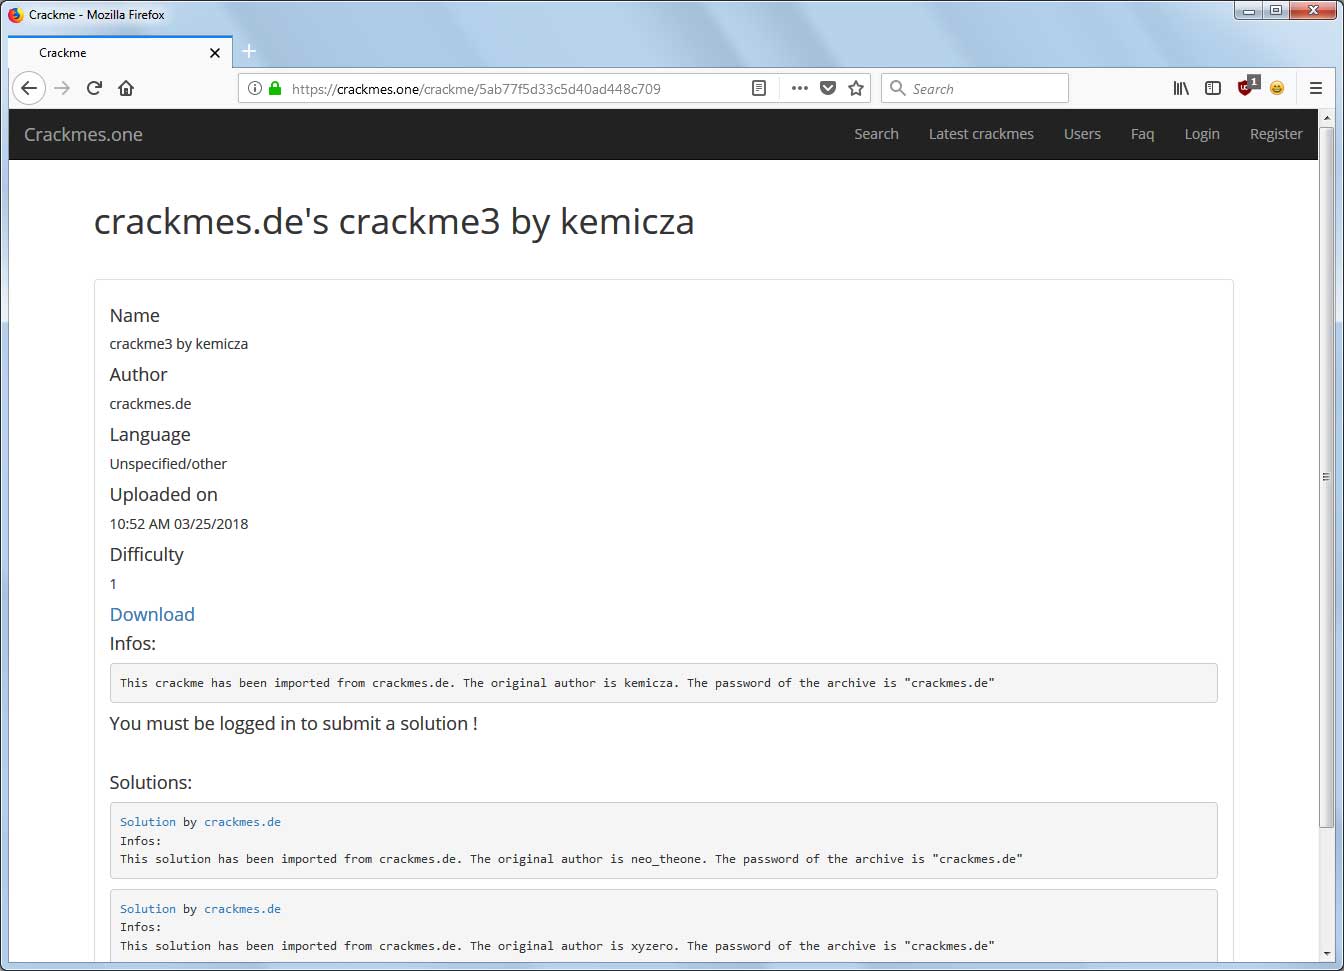Open the Faq page
The image size is (1344, 971).
pos(1142,134)
